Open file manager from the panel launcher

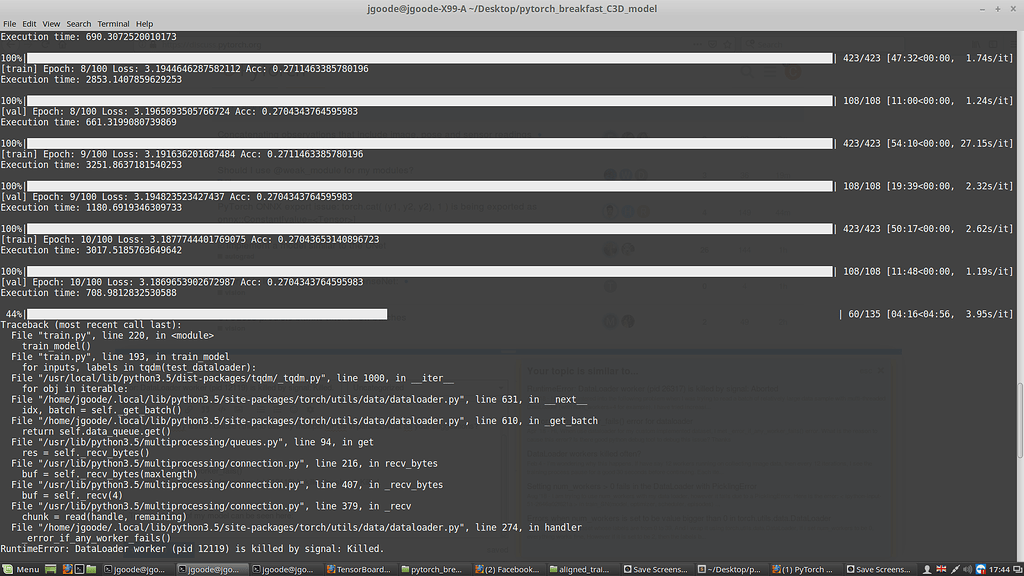pyautogui.click(x=91, y=569)
